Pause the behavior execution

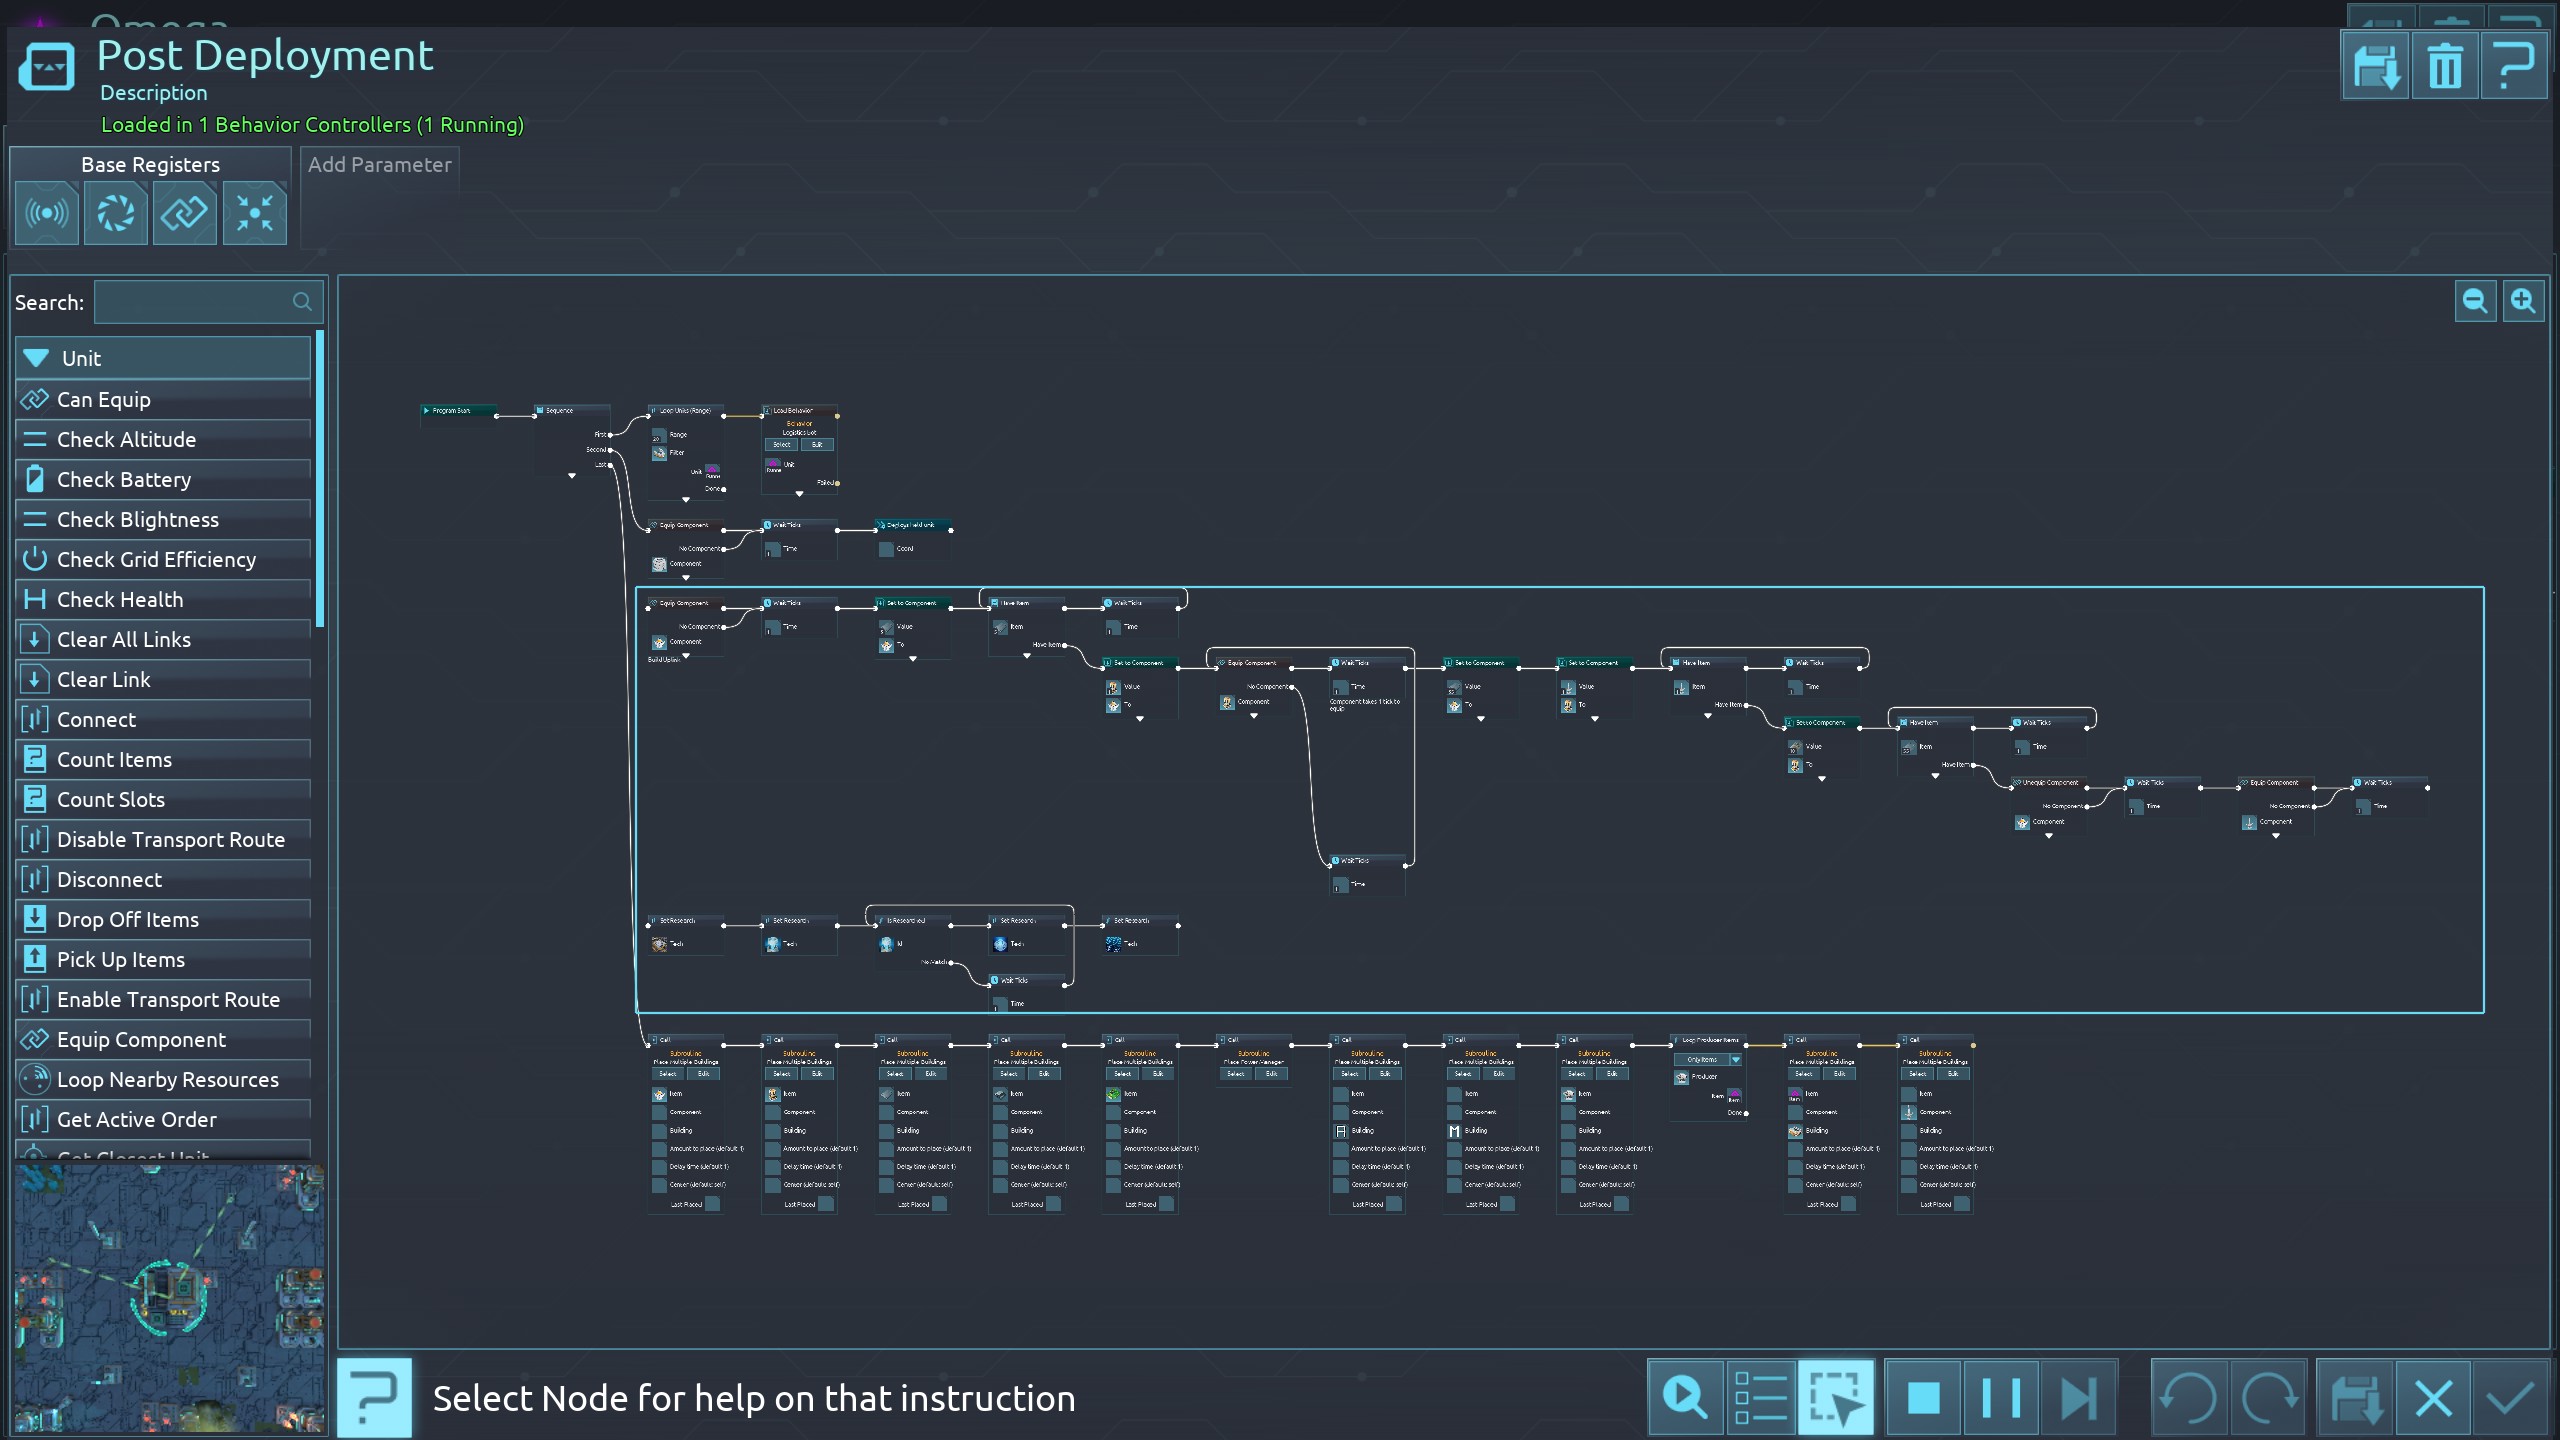[2000, 1397]
